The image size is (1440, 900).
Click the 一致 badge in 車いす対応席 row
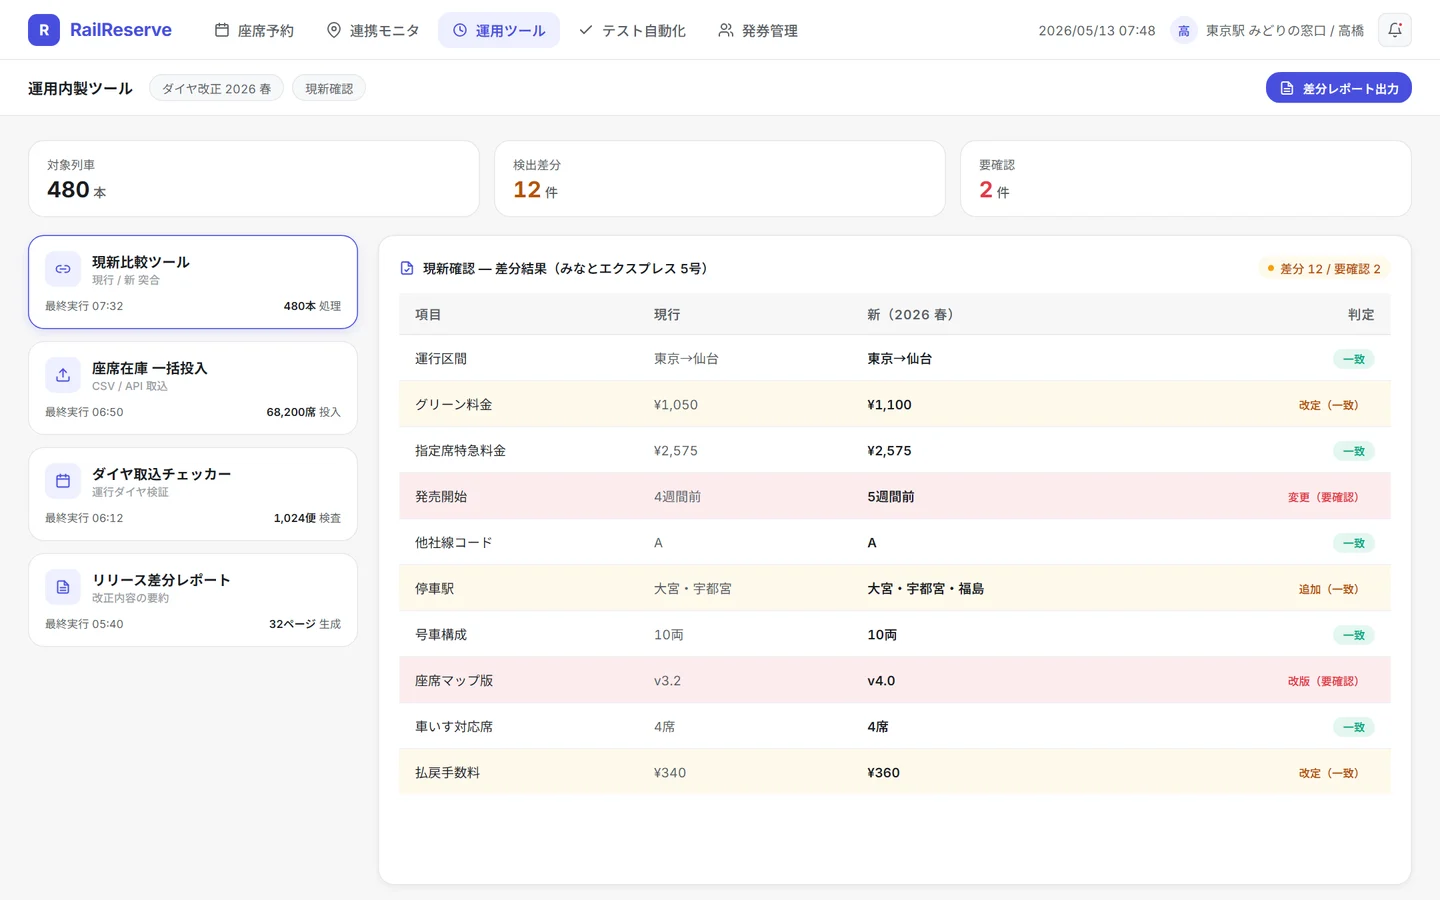(1354, 727)
